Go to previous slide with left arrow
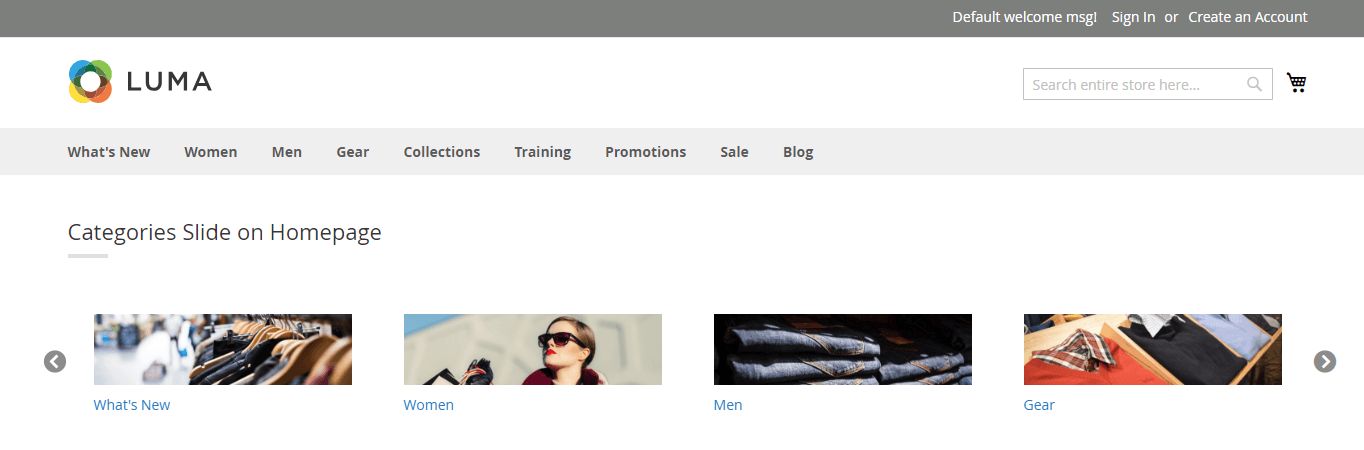Image resolution: width=1364 pixels, height=450 pixels. 55,361
